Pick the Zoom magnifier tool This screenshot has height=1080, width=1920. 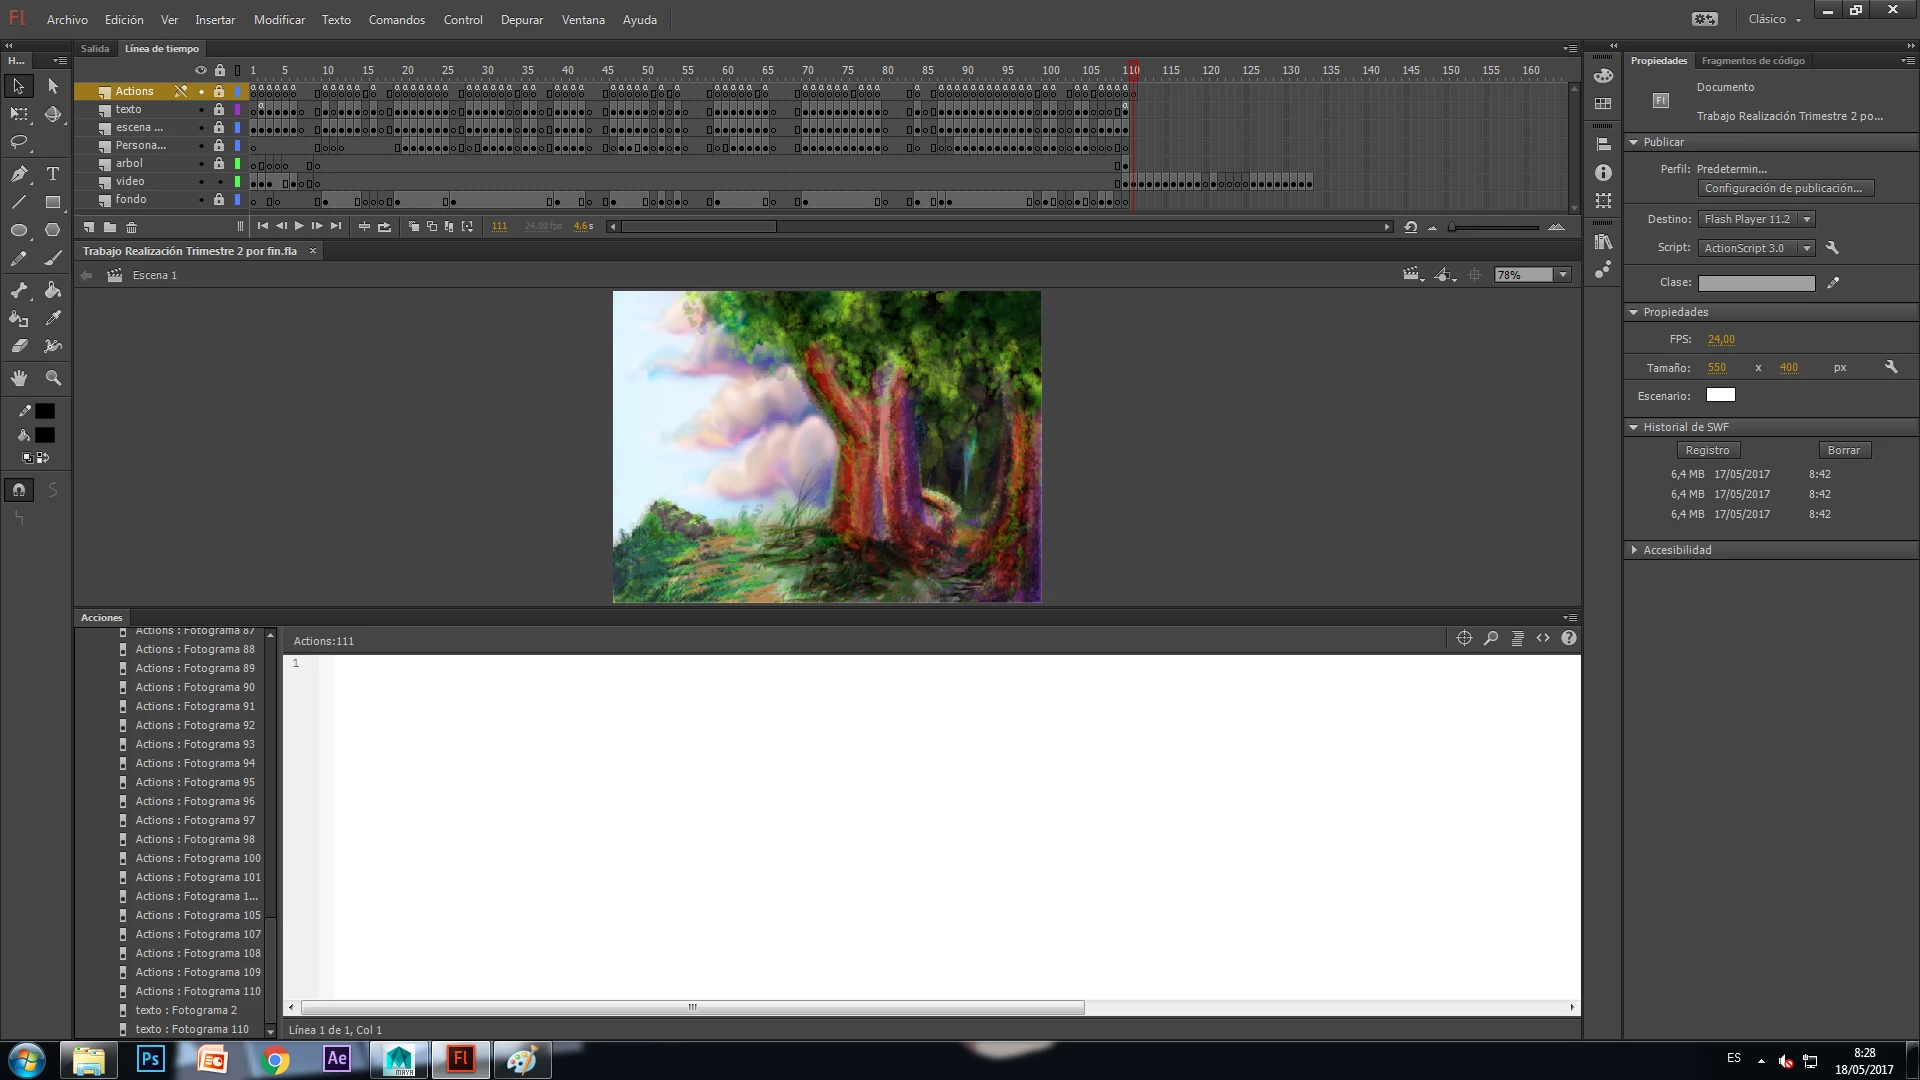click(x=53, y=378)
